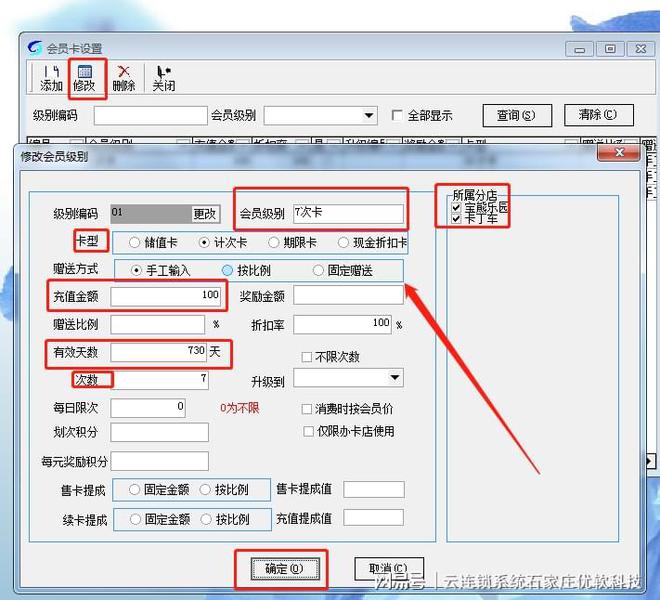Click the 奖励金额 input field
Viewport: 660px width, 600px height.
point(348,295)
